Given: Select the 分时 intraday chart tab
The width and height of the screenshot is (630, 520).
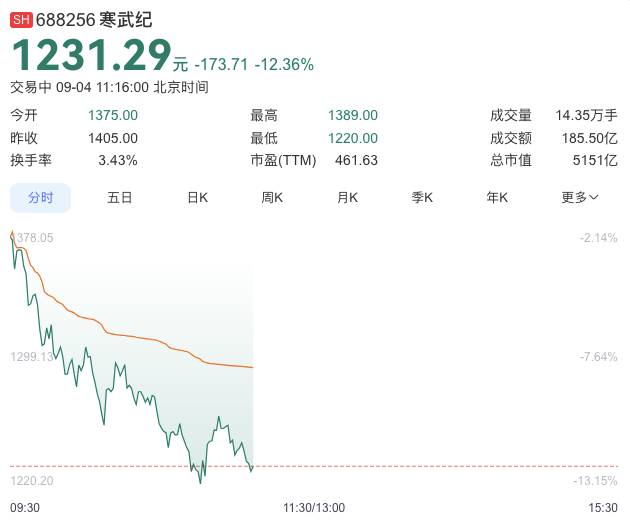Looking at the screenshot, I should point(41,198).
